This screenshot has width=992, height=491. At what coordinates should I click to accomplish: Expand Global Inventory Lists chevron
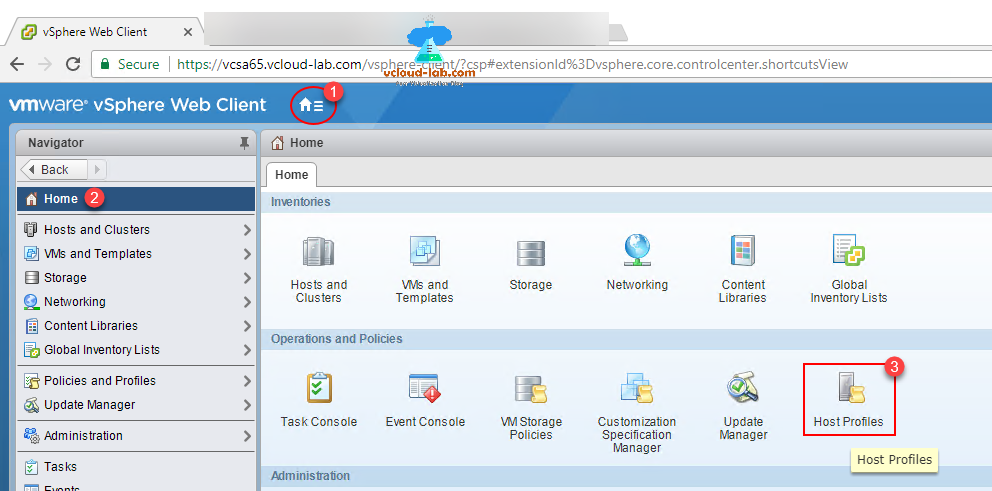247,351
